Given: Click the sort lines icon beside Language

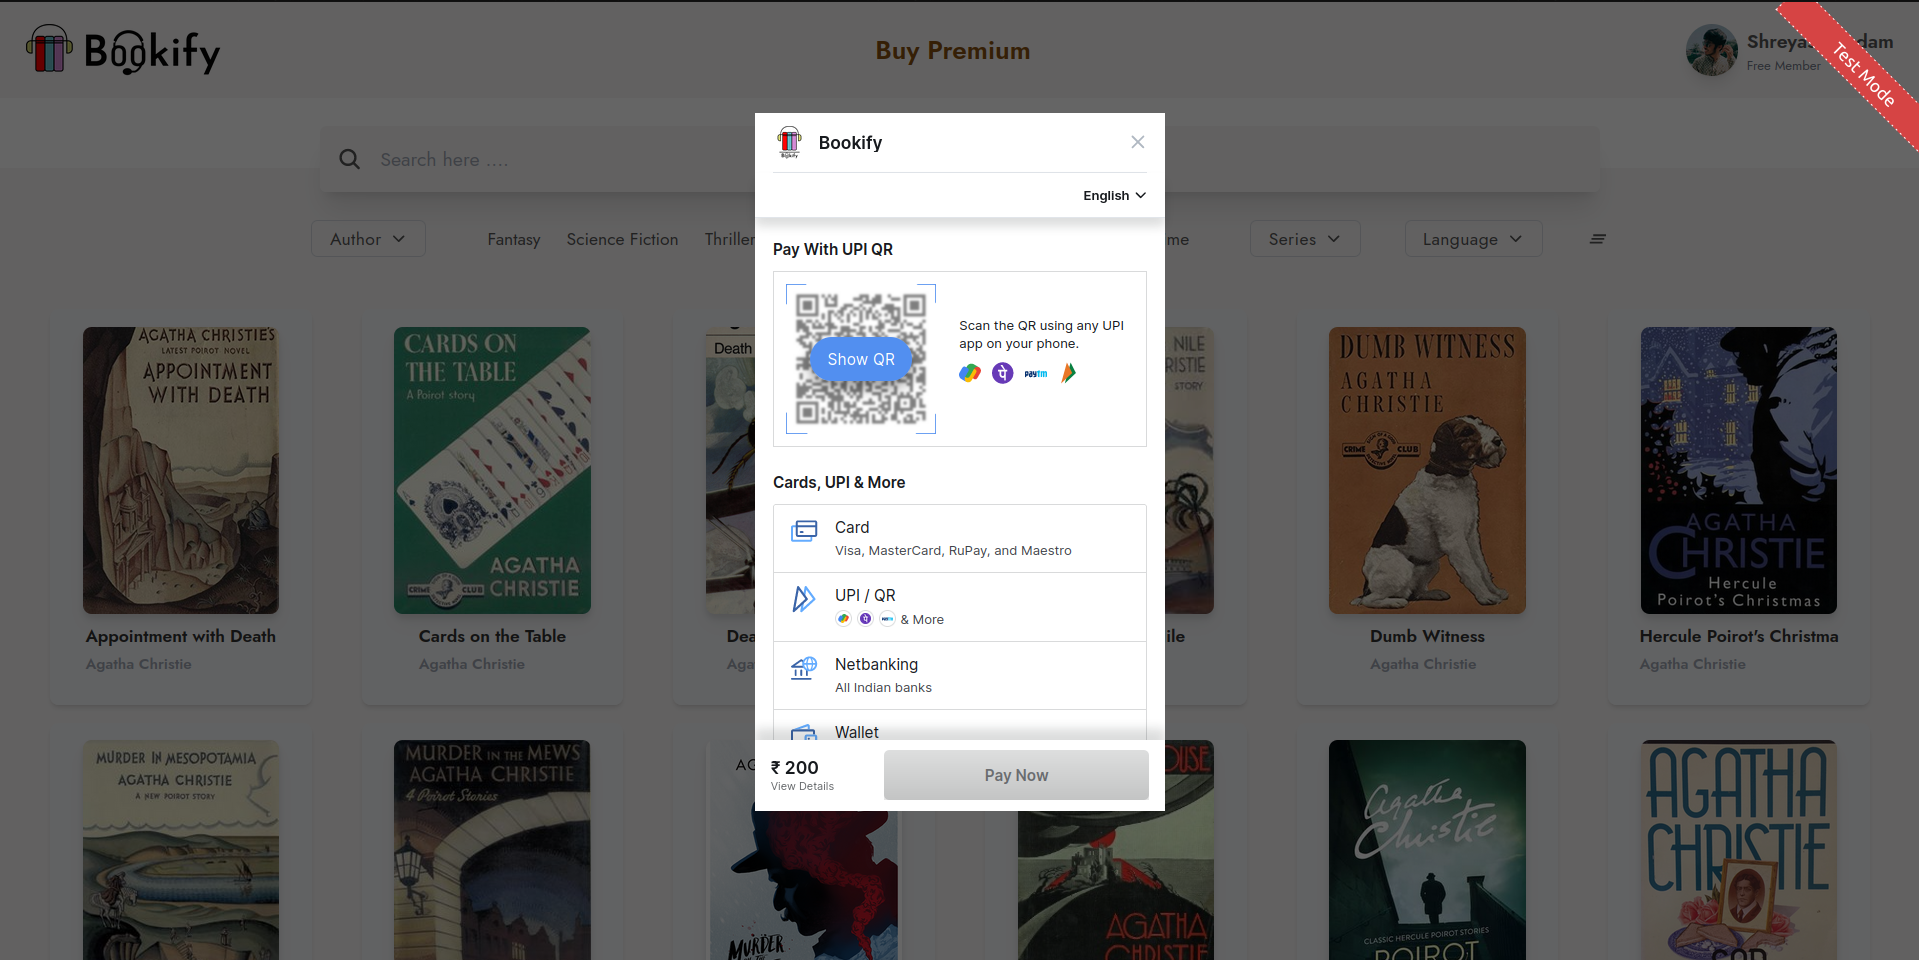Looking at the screenshot, I should (1598, 239).
